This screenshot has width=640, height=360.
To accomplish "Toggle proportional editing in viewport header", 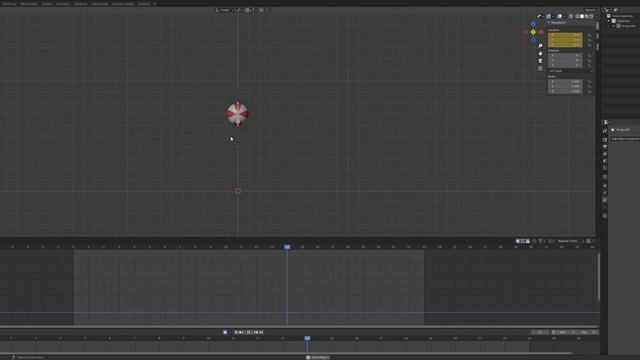I will [262, 10].
